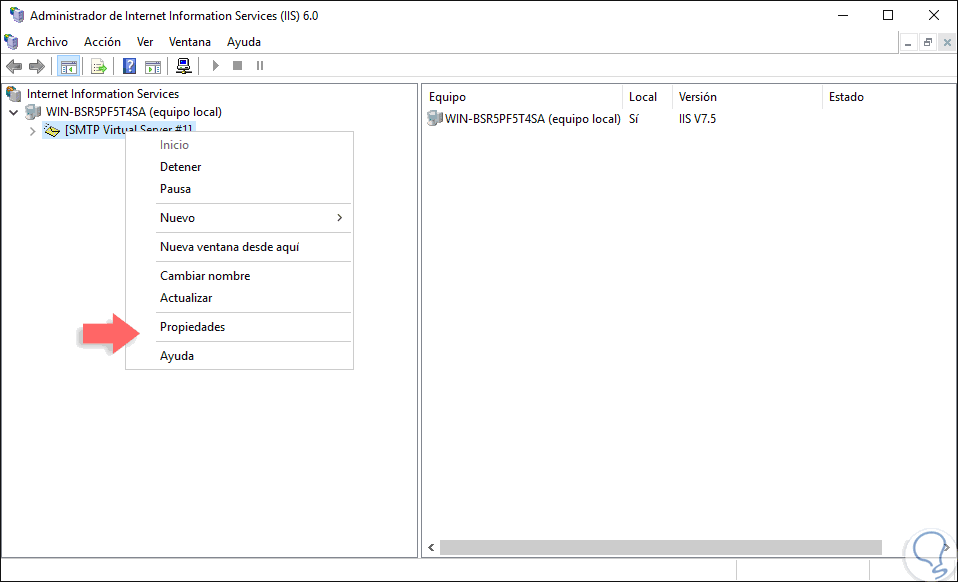This screenshot has width=958, height=582.
Task: Choose Pausa in the context menu
Action: (240, 189)
